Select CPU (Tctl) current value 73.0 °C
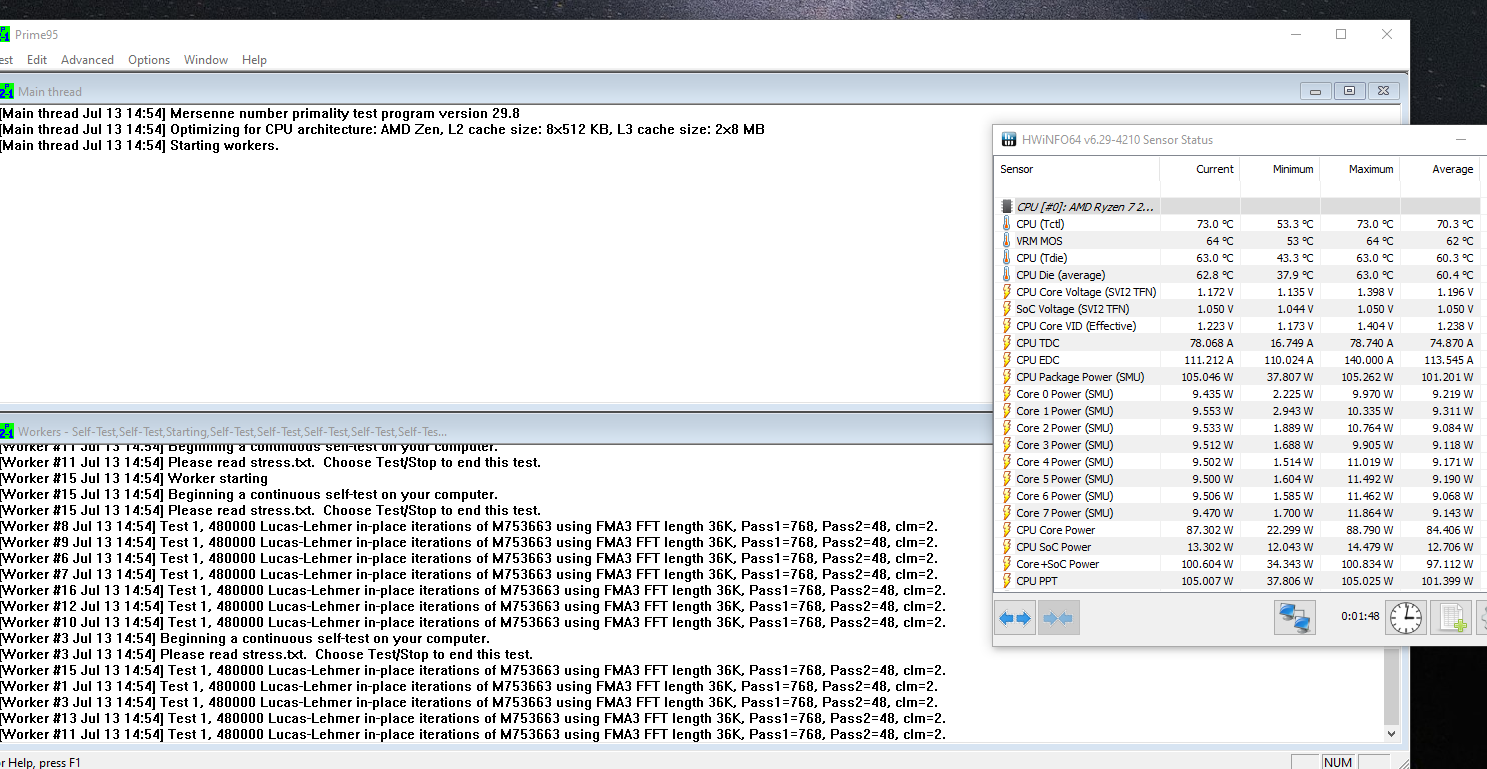 [x=1215, y=224]
